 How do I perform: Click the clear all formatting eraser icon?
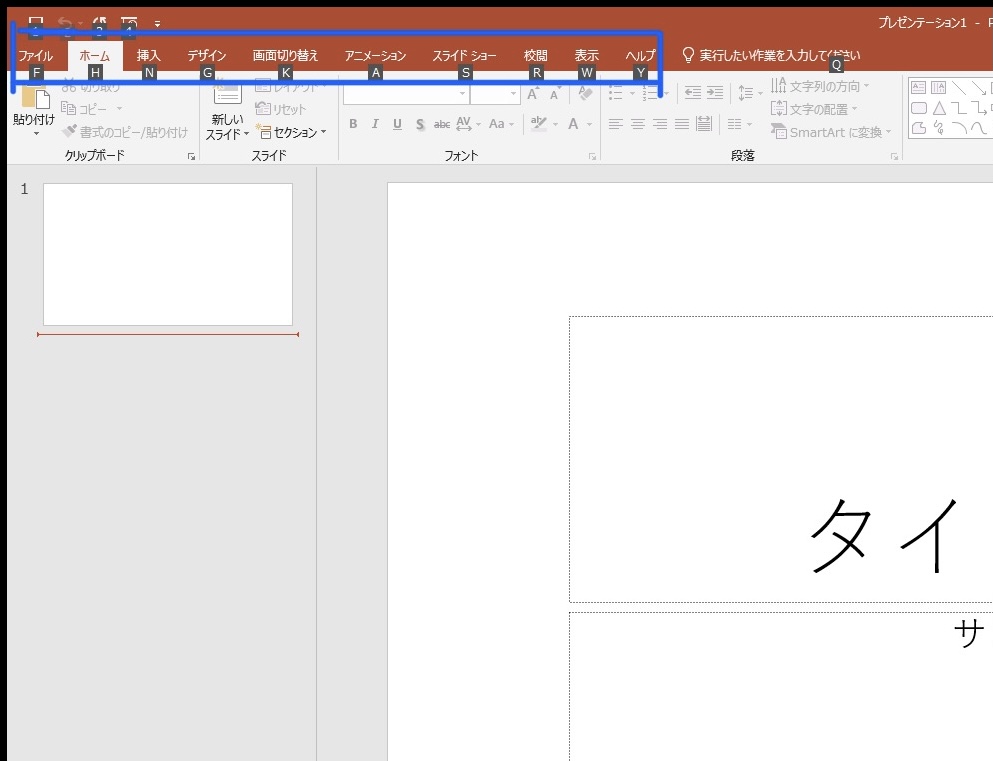pyautogui.click(x=585, y=94)
